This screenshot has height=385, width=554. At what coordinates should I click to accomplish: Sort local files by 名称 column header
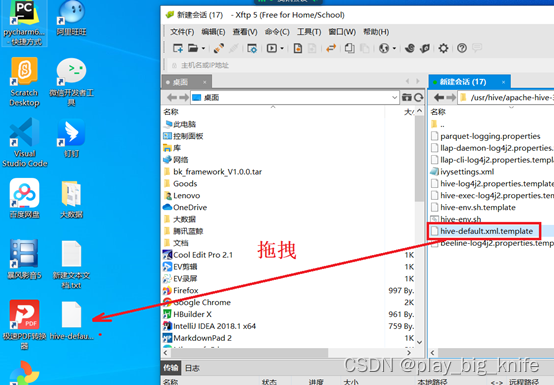[171, 112]
